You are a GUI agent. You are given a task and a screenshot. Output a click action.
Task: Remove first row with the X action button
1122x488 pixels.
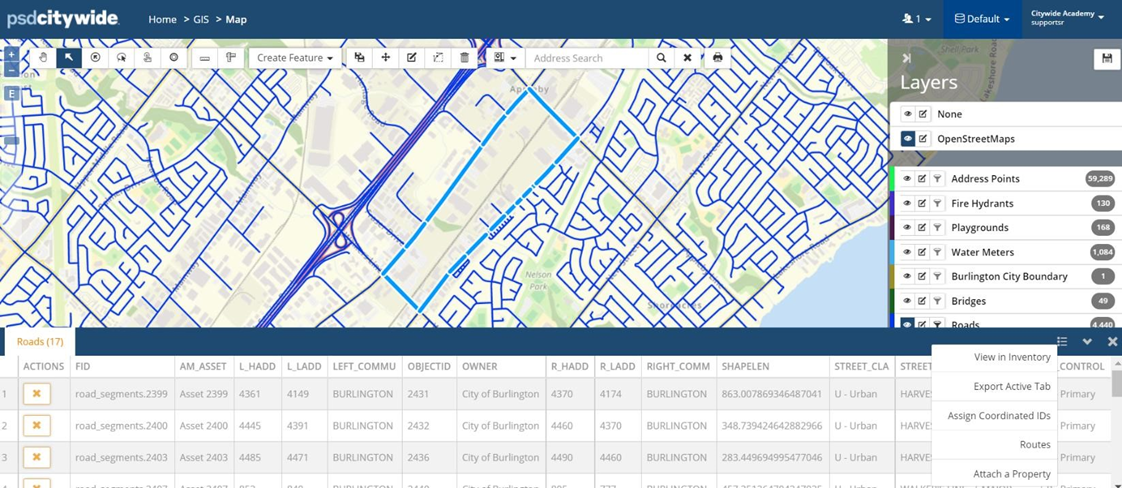pyautogui.click(x=37, y=394)
